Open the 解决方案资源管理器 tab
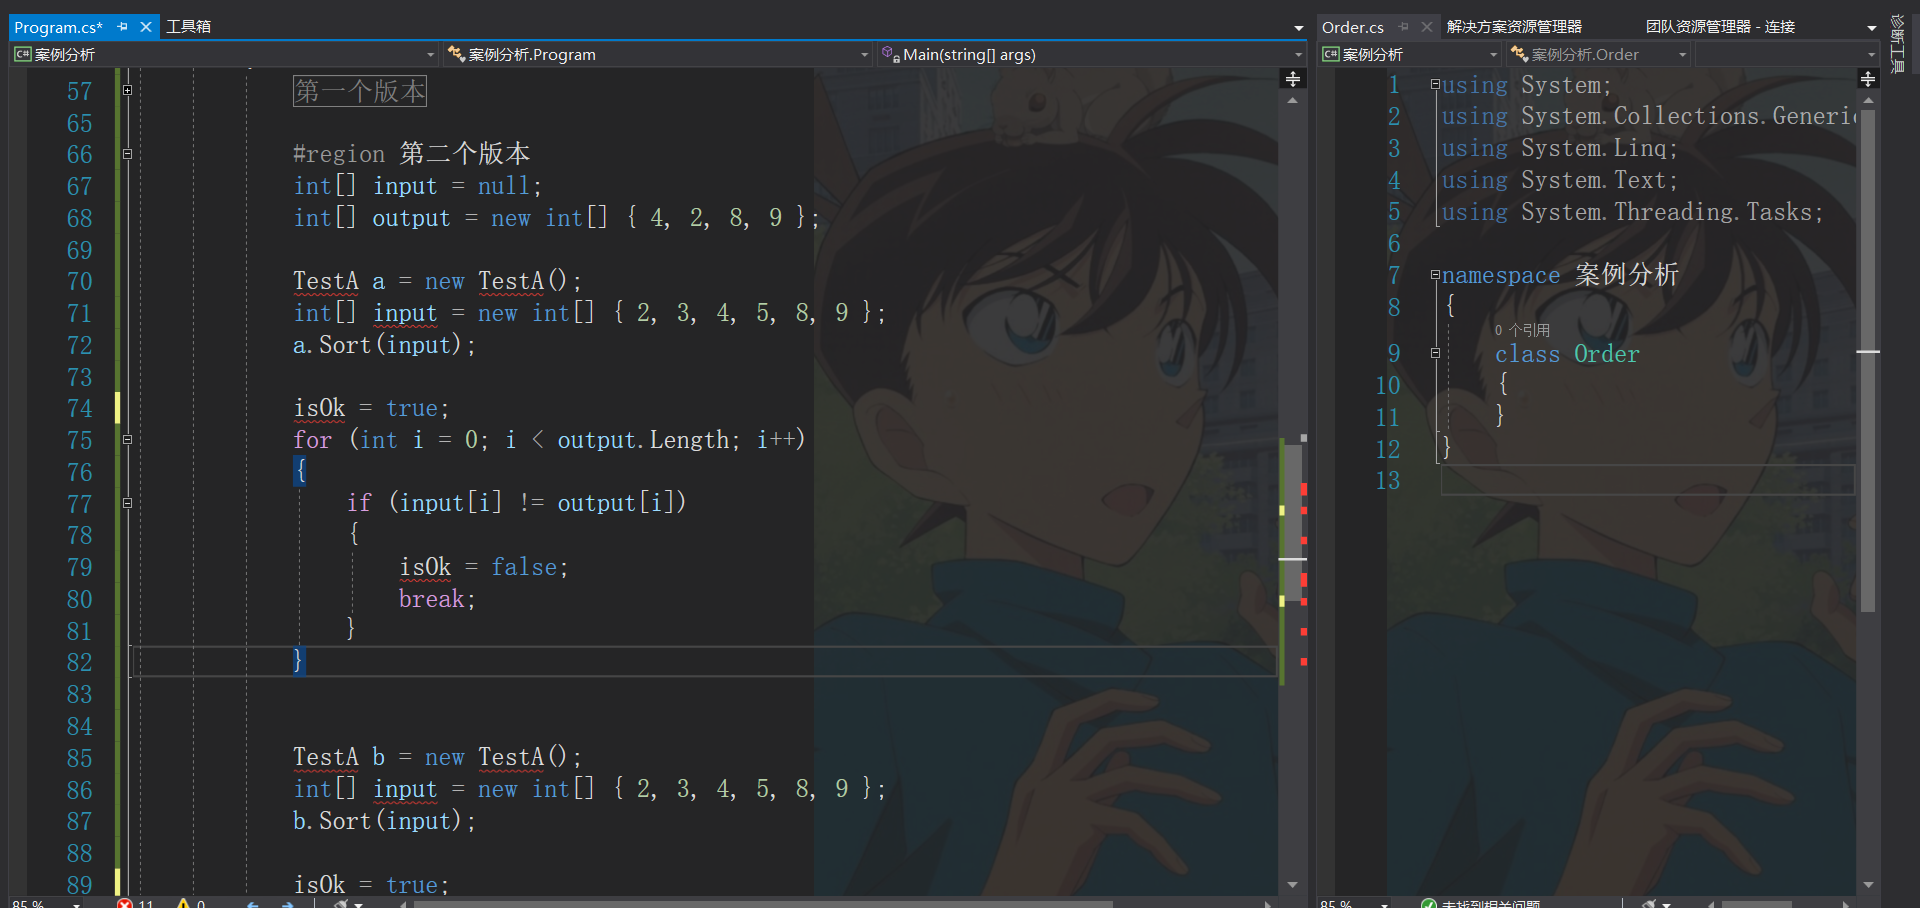 click(1514, 26)
